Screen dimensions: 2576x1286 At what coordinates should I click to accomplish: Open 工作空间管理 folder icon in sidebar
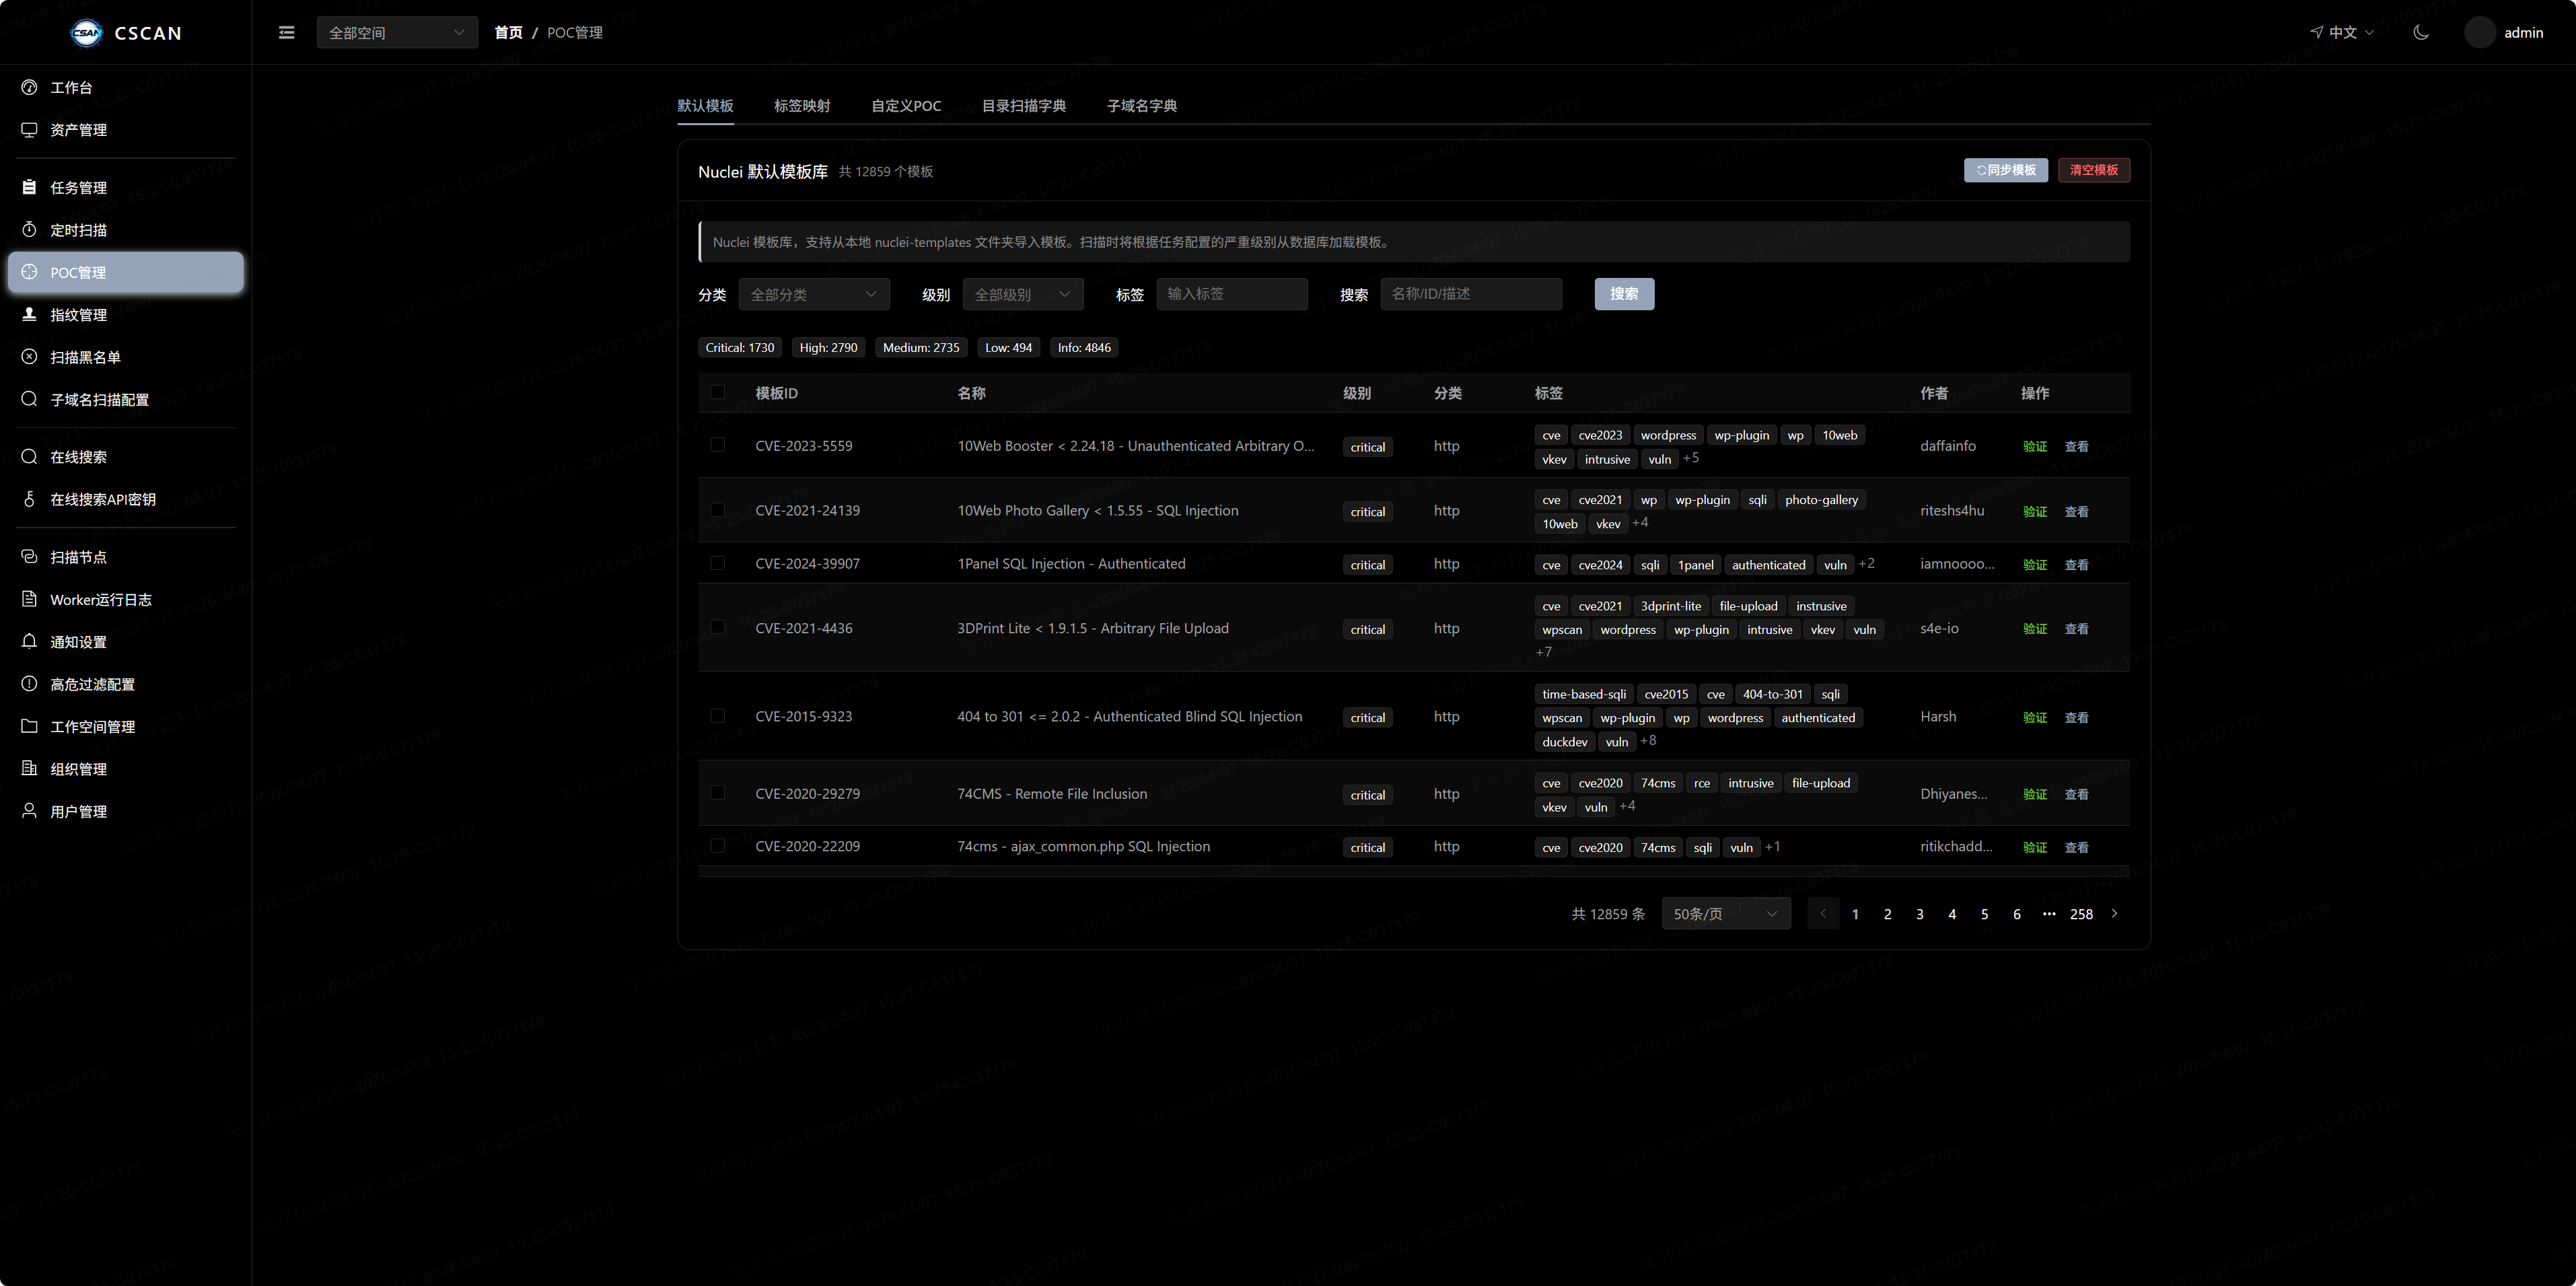[x=29, y=726]
